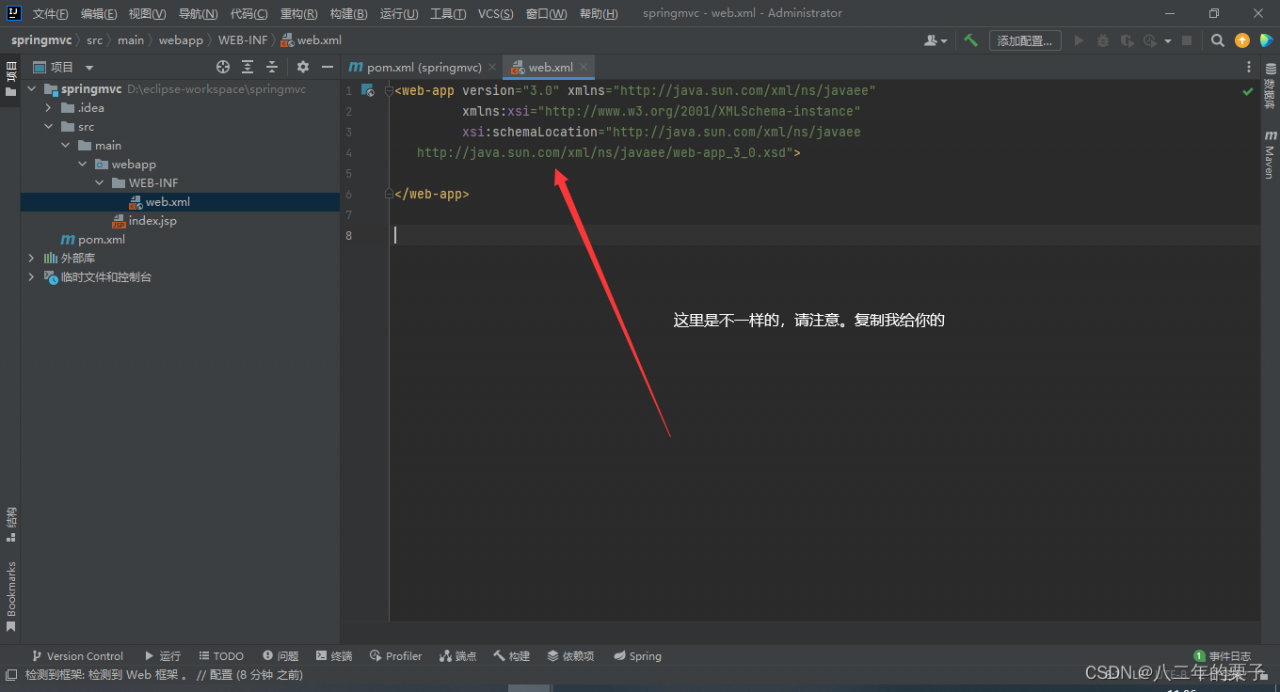Open the account profile dropdown
The height and width of the screenshot is (692, 1280).
tap(935, 41)
